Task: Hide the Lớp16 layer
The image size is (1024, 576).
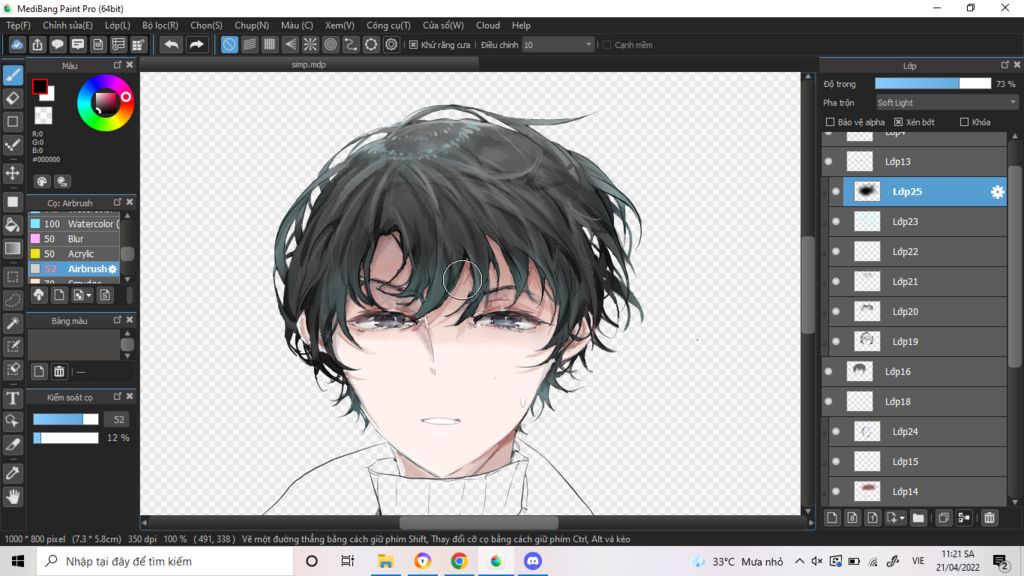Action: coord(829,372)
